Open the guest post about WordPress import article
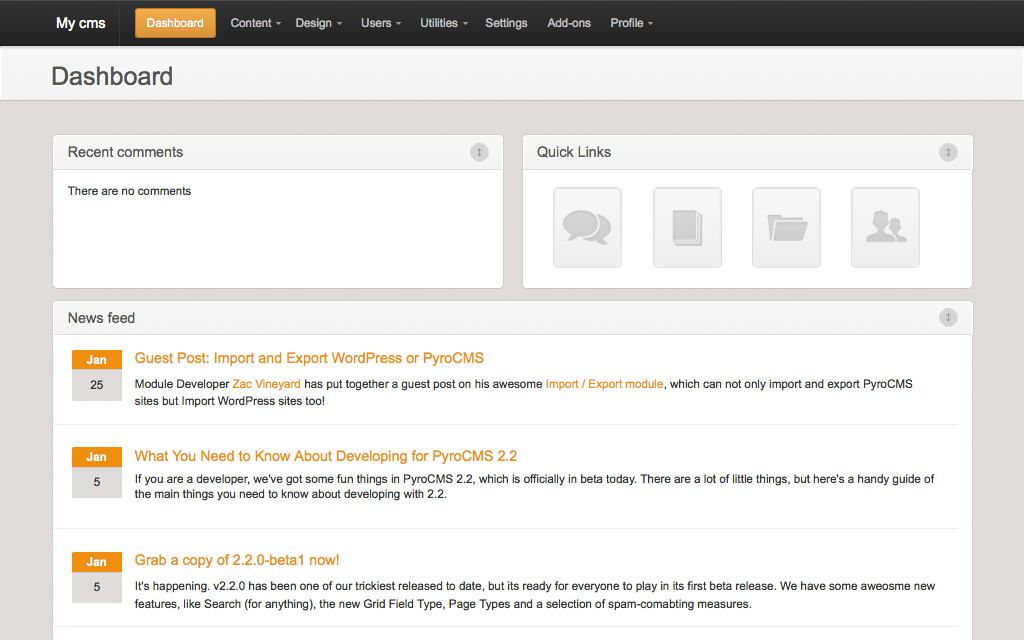The width and height of the screenshot is (1024, 640). [308, 357]
